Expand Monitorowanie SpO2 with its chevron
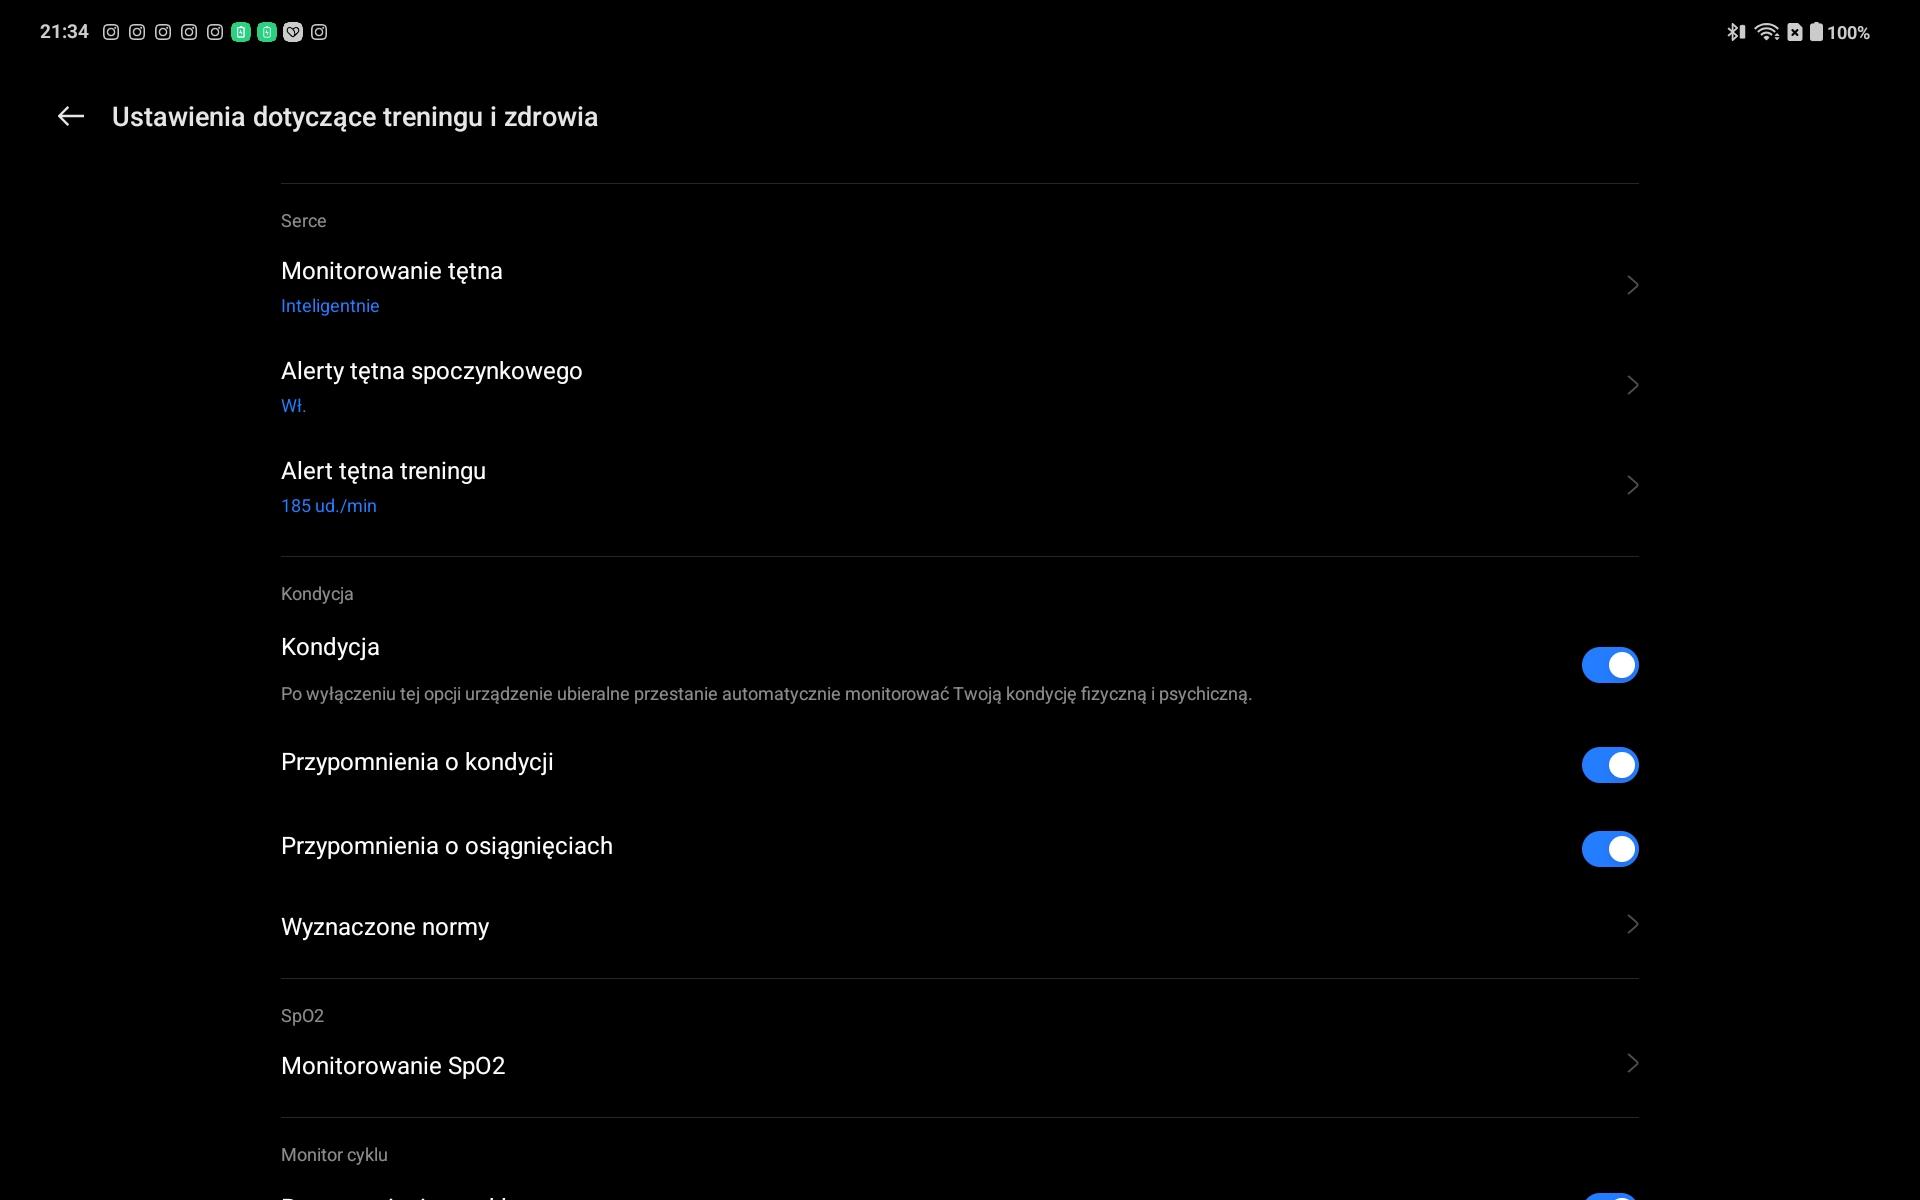The width and height of the screenshot is (1920, 1200). click(1632, 1064)
